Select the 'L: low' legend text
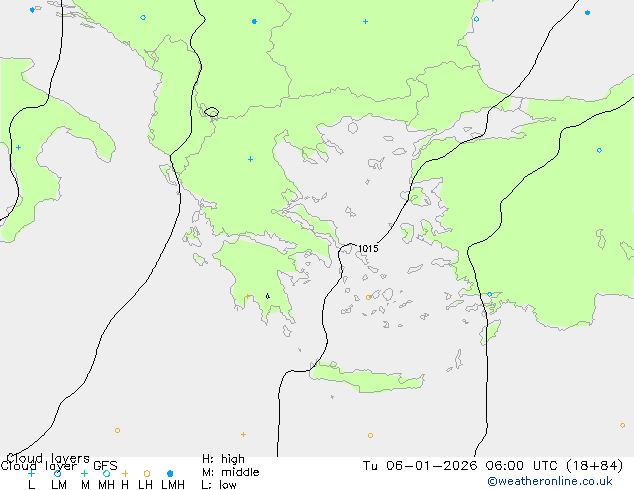 pyautogui.click(x=219, y=485)
